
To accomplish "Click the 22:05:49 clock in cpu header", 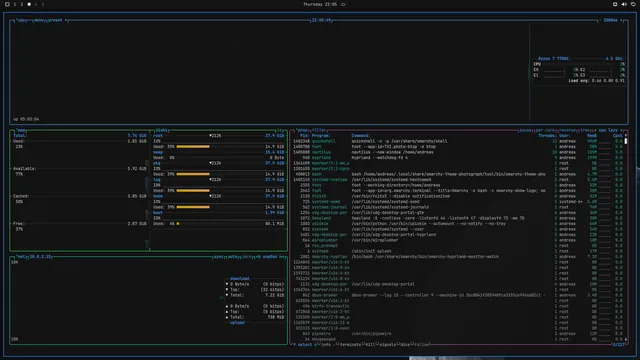I will pyautogui.click(x=321, y=20).
